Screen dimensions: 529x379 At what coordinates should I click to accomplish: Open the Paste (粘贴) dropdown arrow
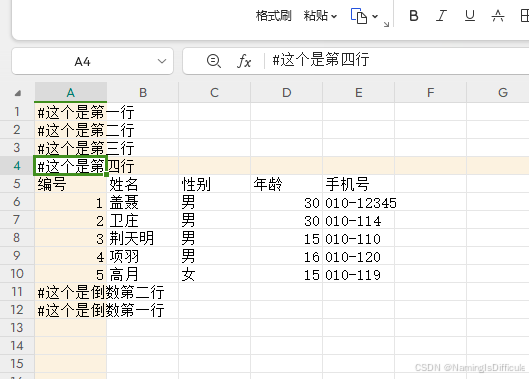click(334, 16)
